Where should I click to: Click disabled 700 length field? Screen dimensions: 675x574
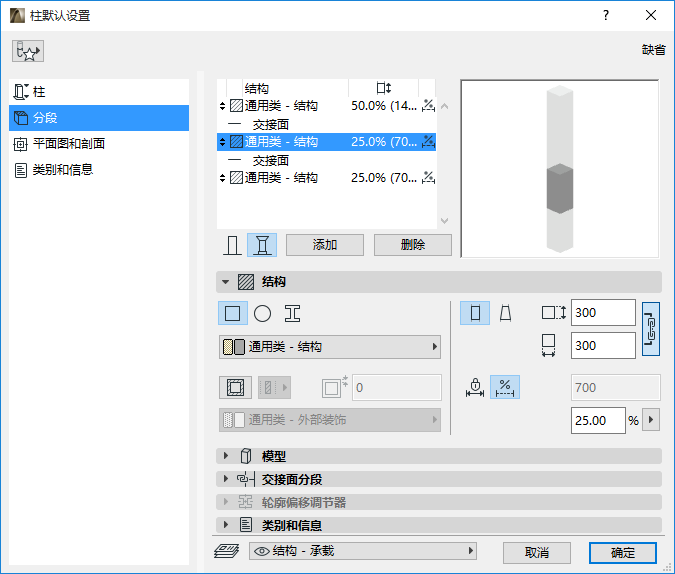pyautogui.click(x=616, y=388)
